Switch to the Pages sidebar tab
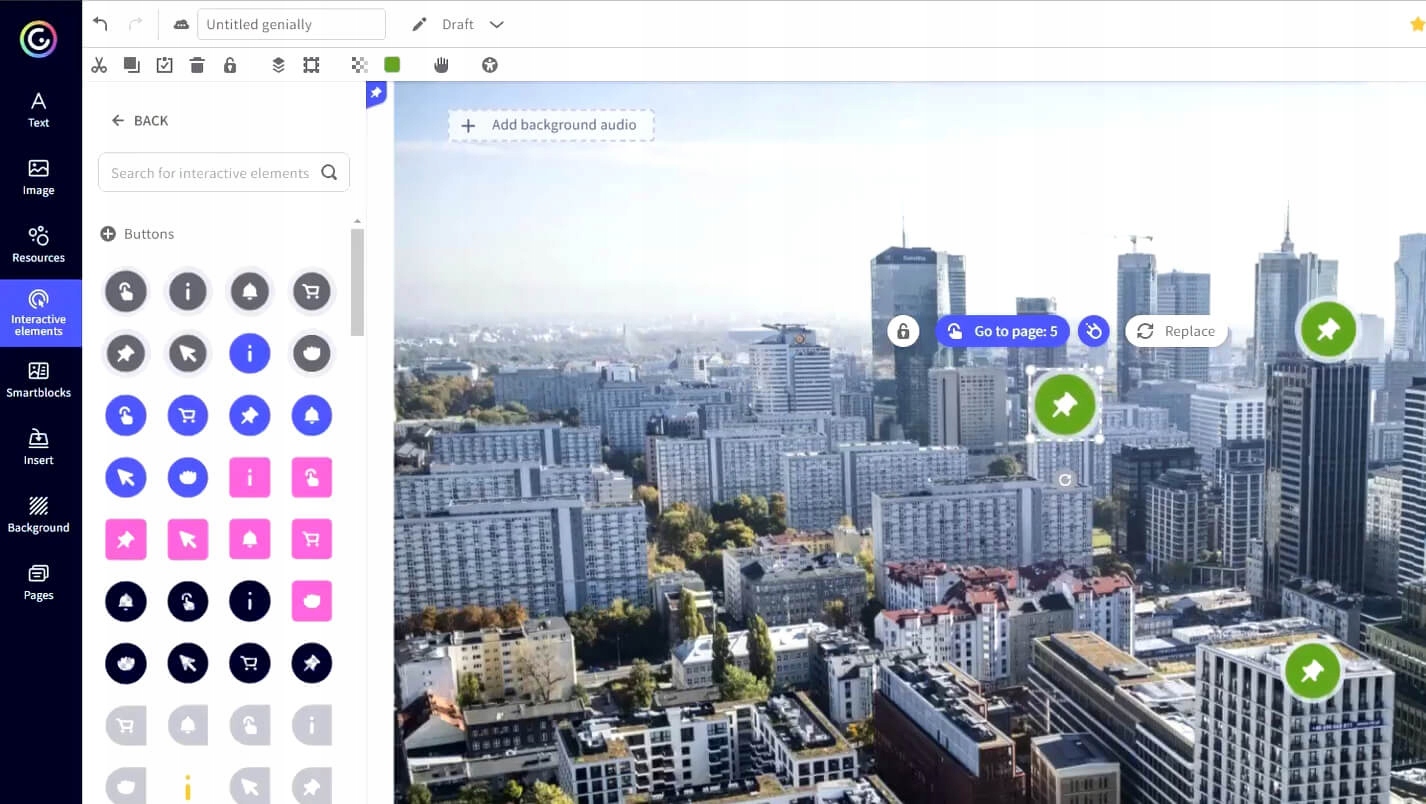The height and width of the screenshot is (804, 1426). 39,582
